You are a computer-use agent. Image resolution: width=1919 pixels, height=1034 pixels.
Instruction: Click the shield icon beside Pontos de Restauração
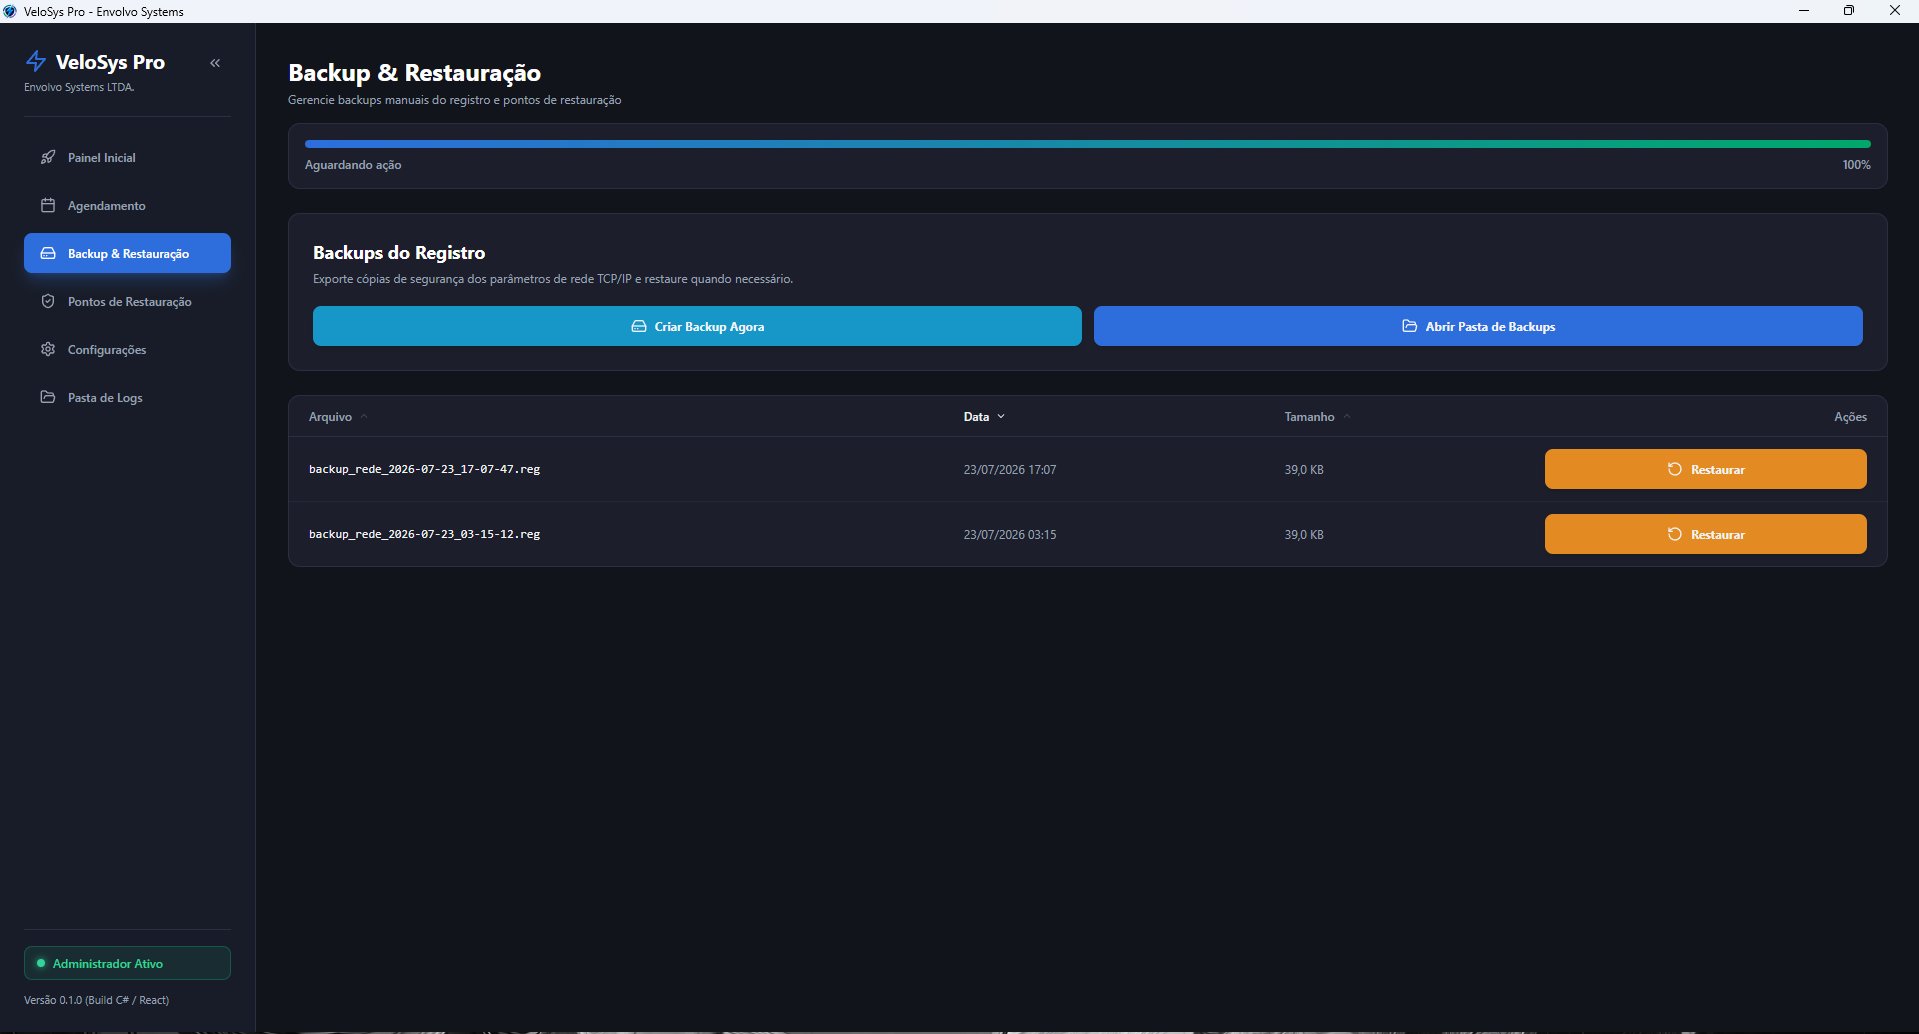48,301
